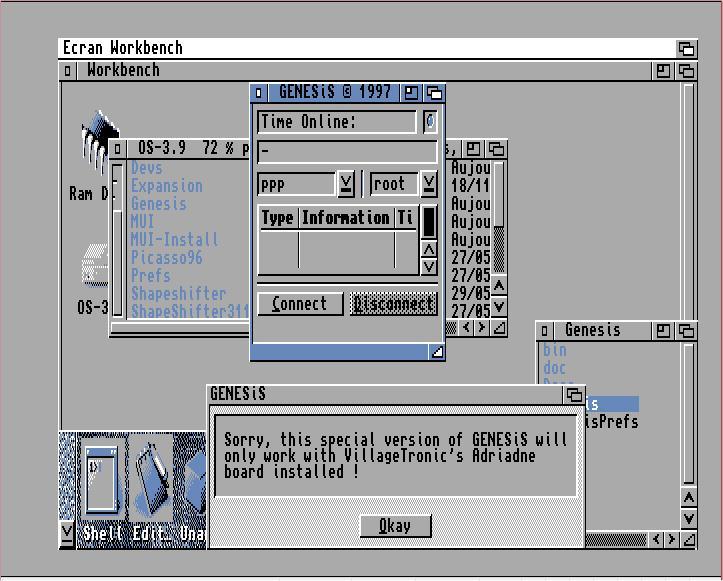Click the OS-3.9 window resize corner gadget
Image resolution: width=723 pixels, height=581 pixels.
click(499, 328)
